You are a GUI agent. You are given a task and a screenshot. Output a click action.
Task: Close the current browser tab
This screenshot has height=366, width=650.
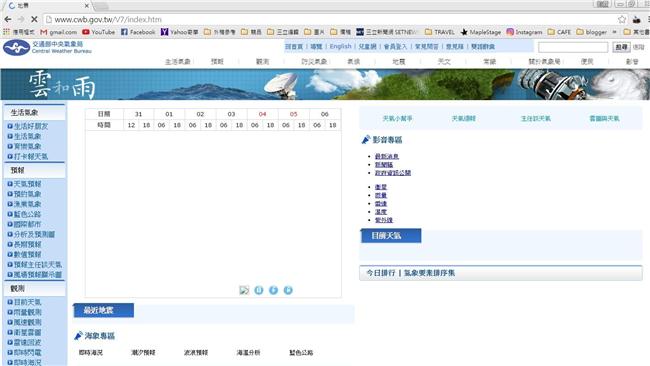[86, 6]
